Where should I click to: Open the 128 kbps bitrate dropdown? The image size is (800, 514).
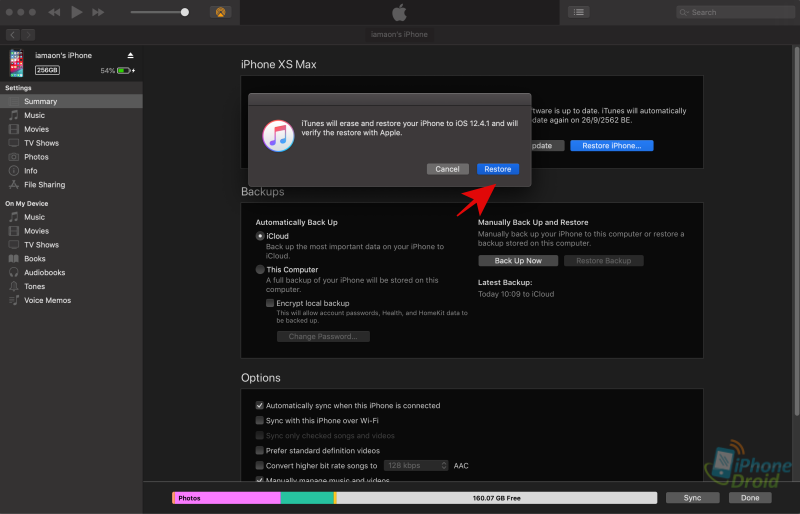point(415,466)
